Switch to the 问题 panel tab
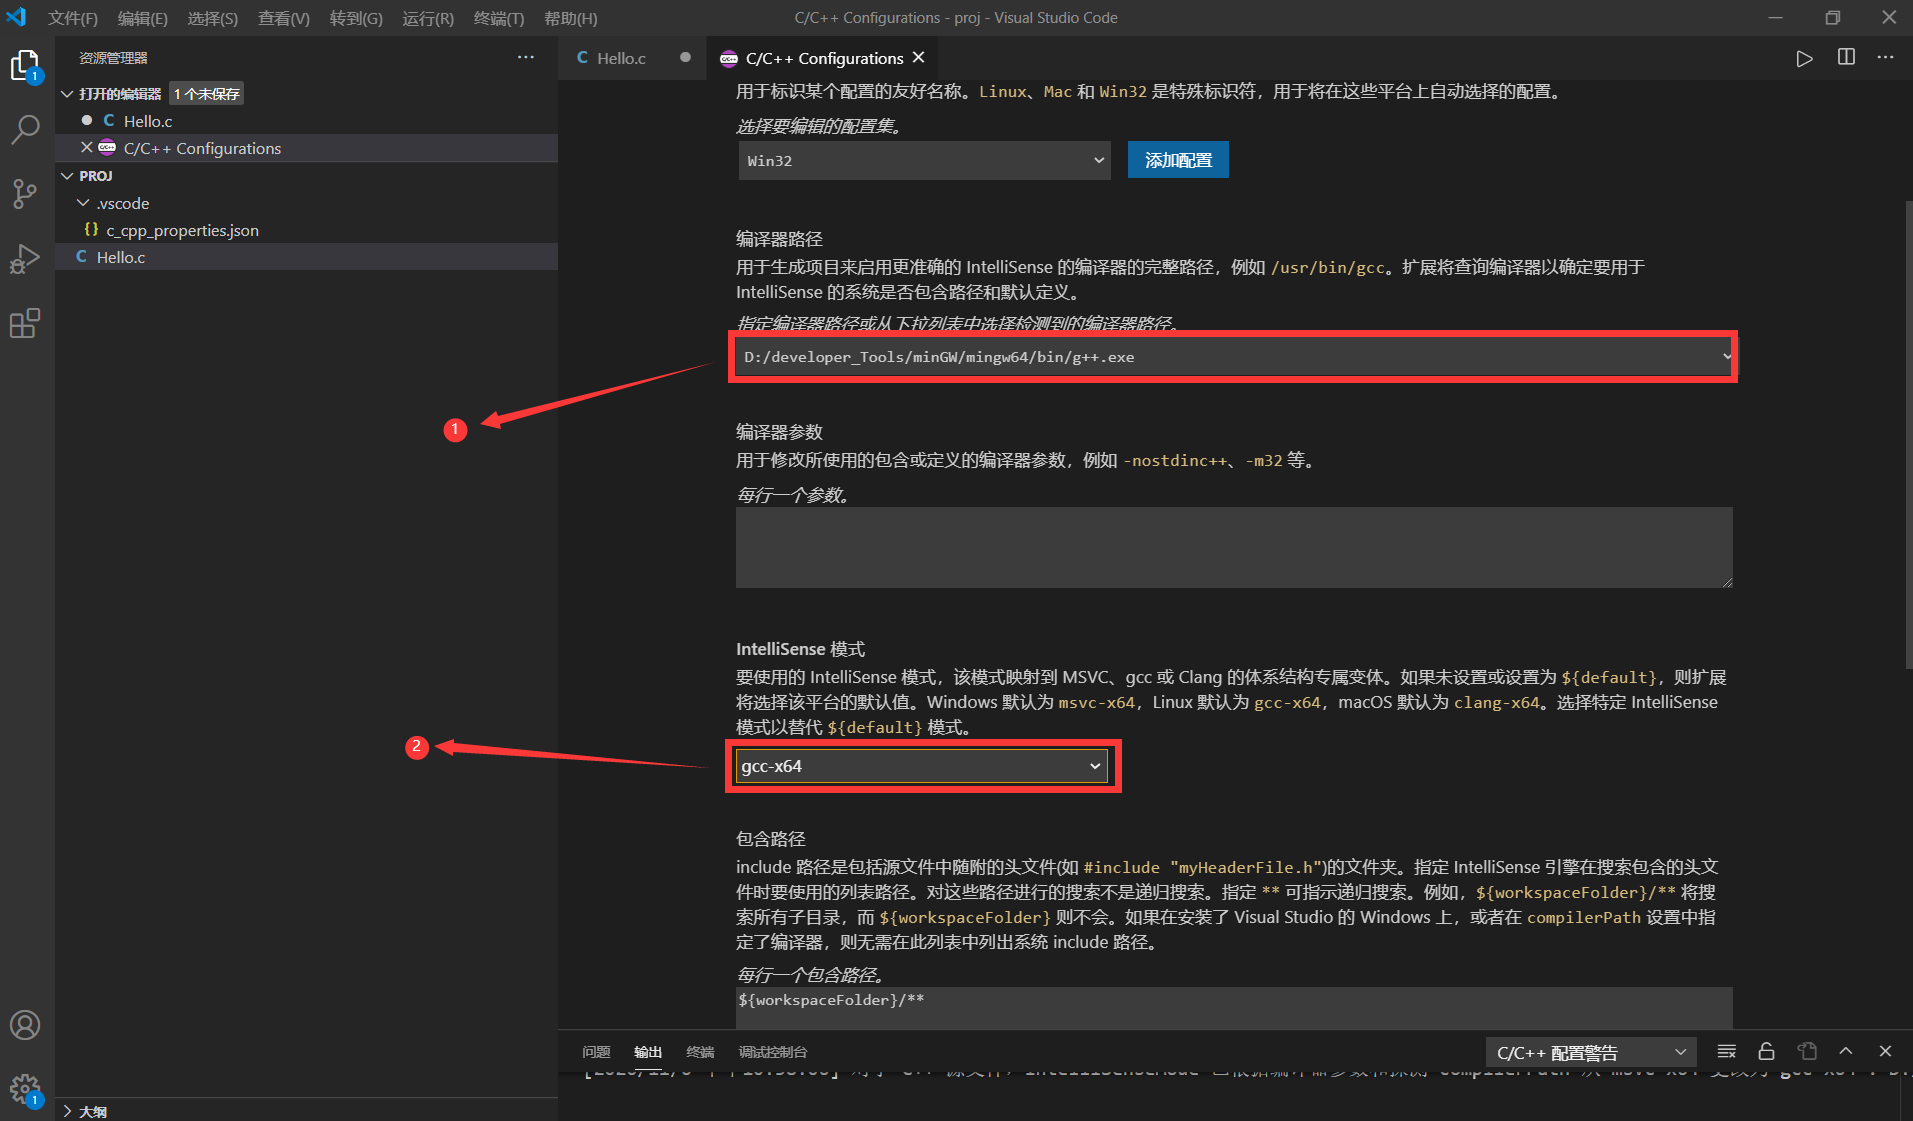 596,1052
